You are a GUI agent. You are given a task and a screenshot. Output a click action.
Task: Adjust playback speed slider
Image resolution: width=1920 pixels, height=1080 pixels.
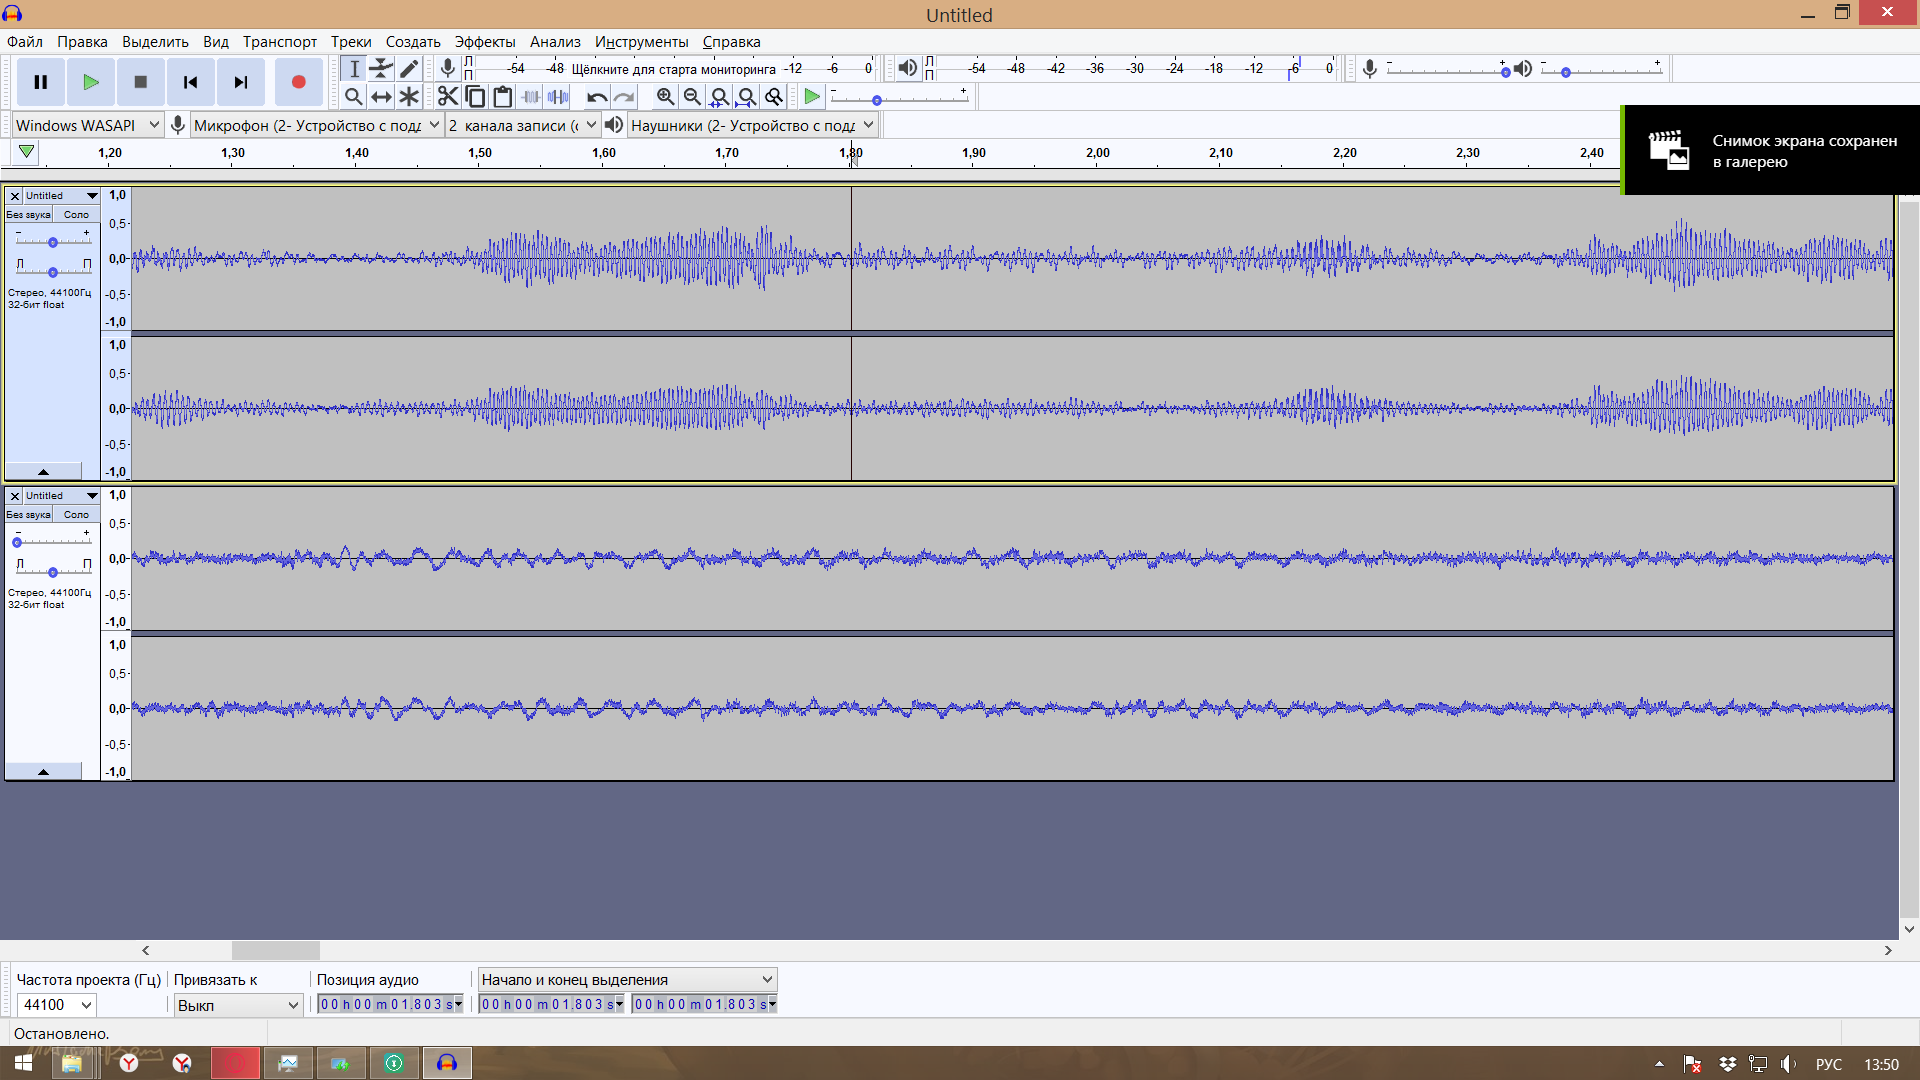tap(877, 99)
